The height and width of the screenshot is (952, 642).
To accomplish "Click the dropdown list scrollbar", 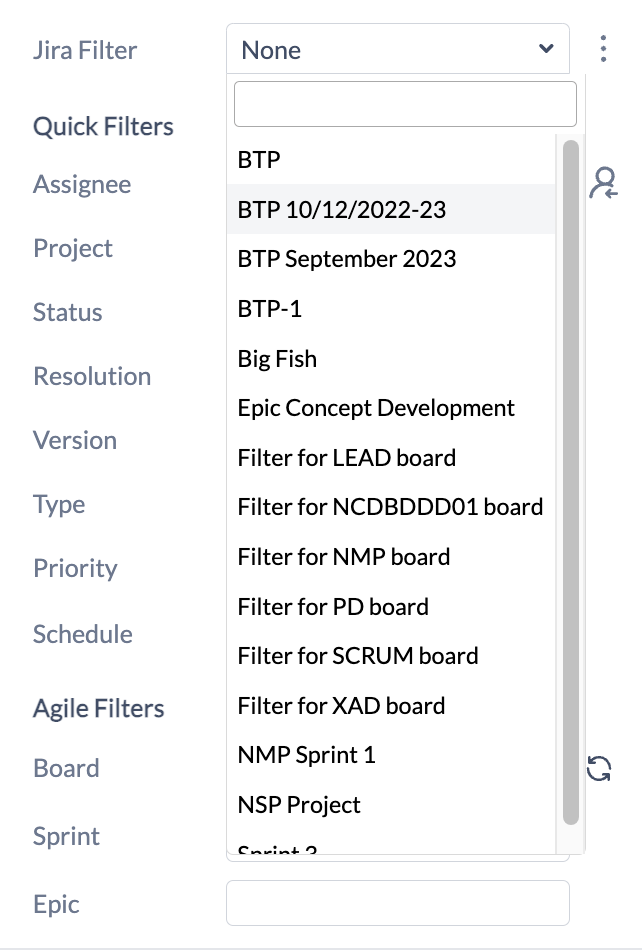I will tap(571, 480).
